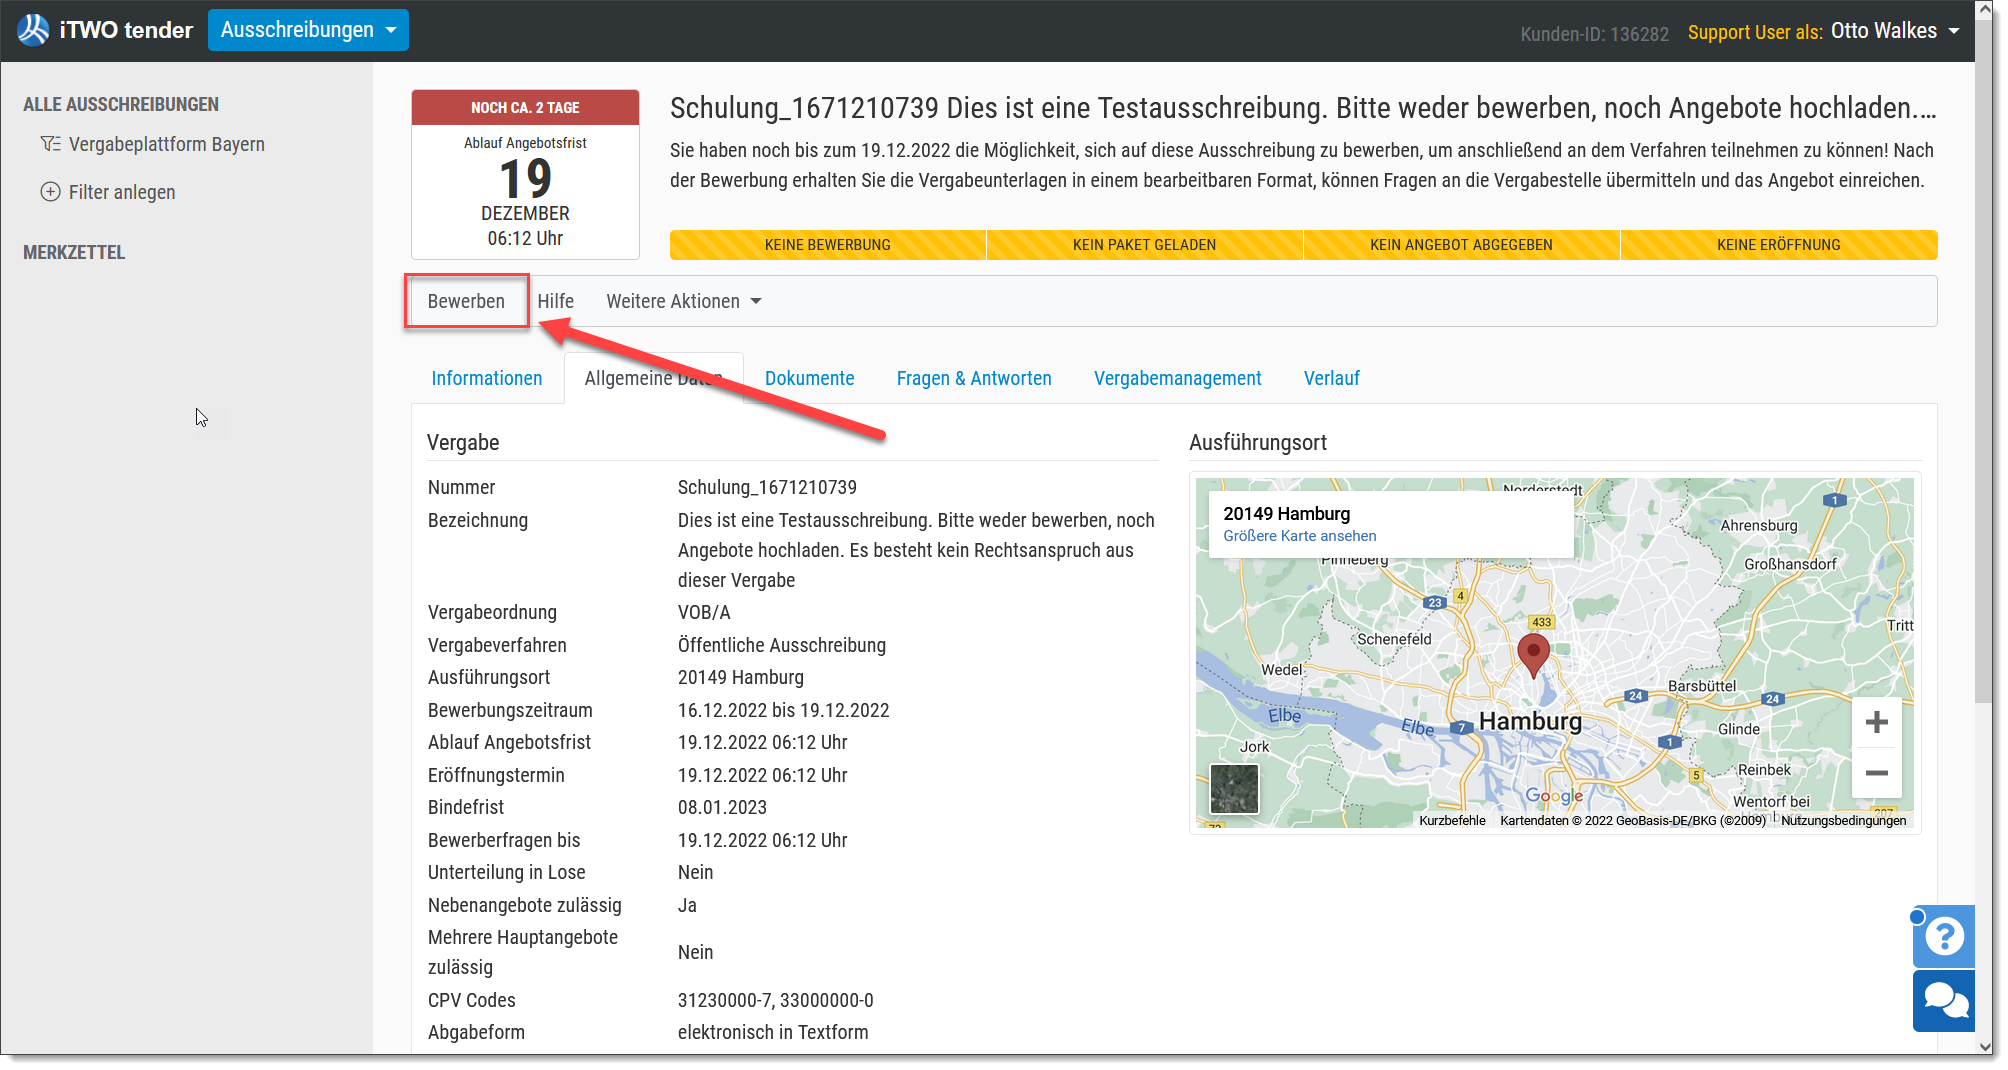Zoom in on the map
The width and height of the screenshot is (2008, 1070).
click(x=1876, y=722)
